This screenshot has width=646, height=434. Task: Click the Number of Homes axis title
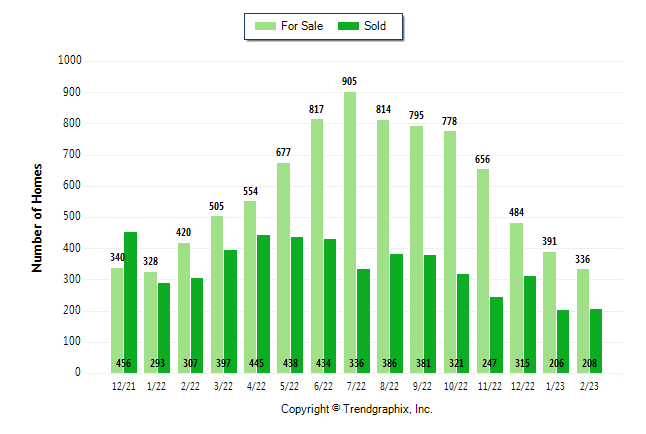[x=37, y=217]
